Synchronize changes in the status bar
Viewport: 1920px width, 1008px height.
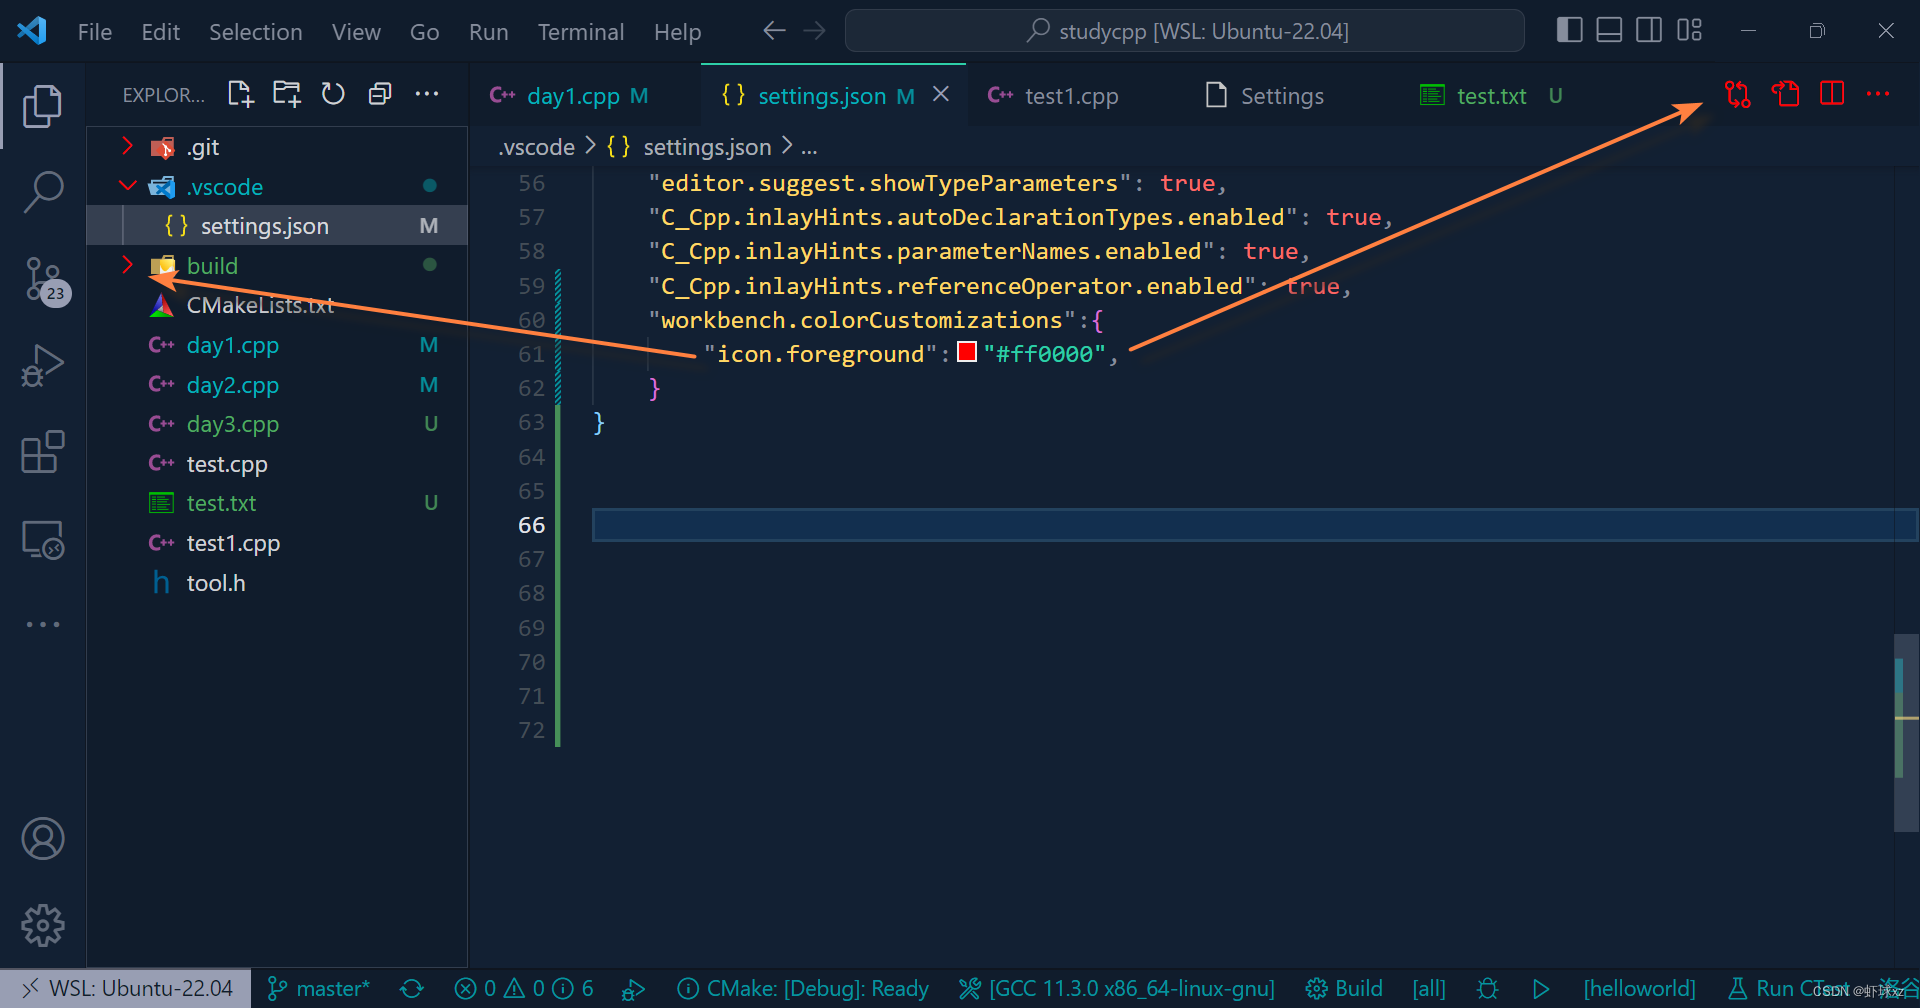click(x=412, y=989)
